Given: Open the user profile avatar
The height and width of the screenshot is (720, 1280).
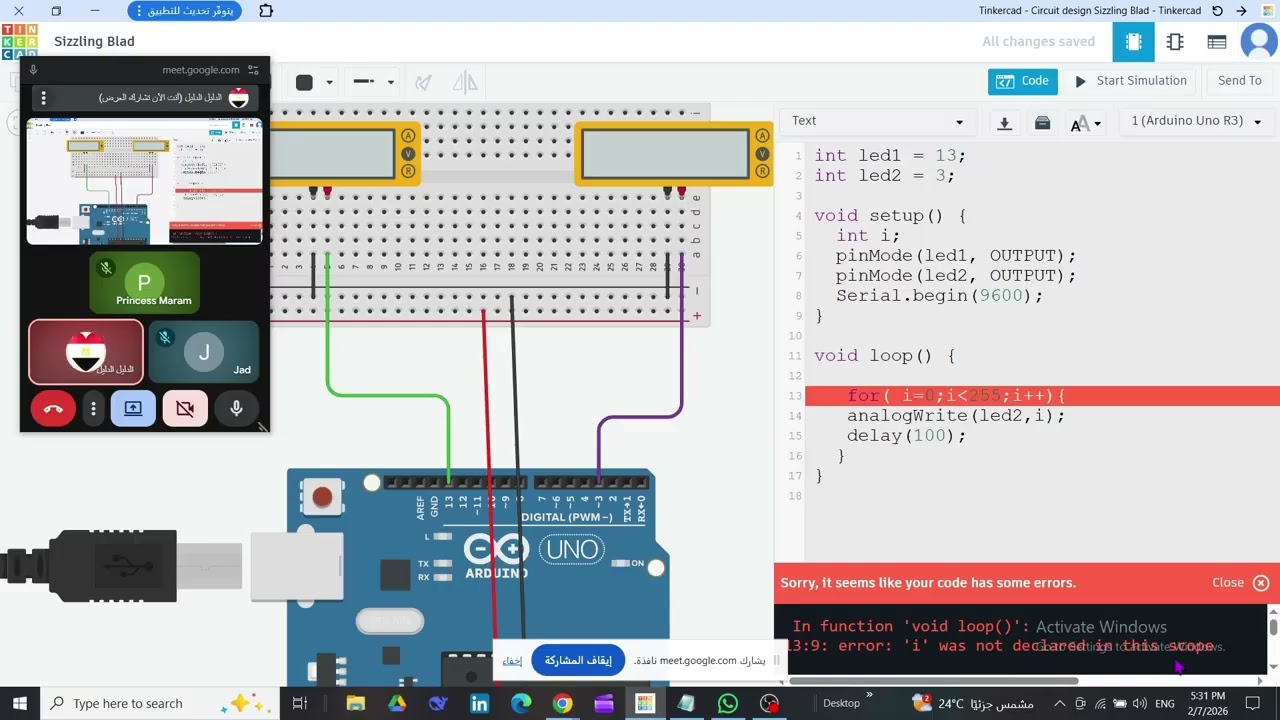Looking at the screenshot, I should tap(1258, 42).
